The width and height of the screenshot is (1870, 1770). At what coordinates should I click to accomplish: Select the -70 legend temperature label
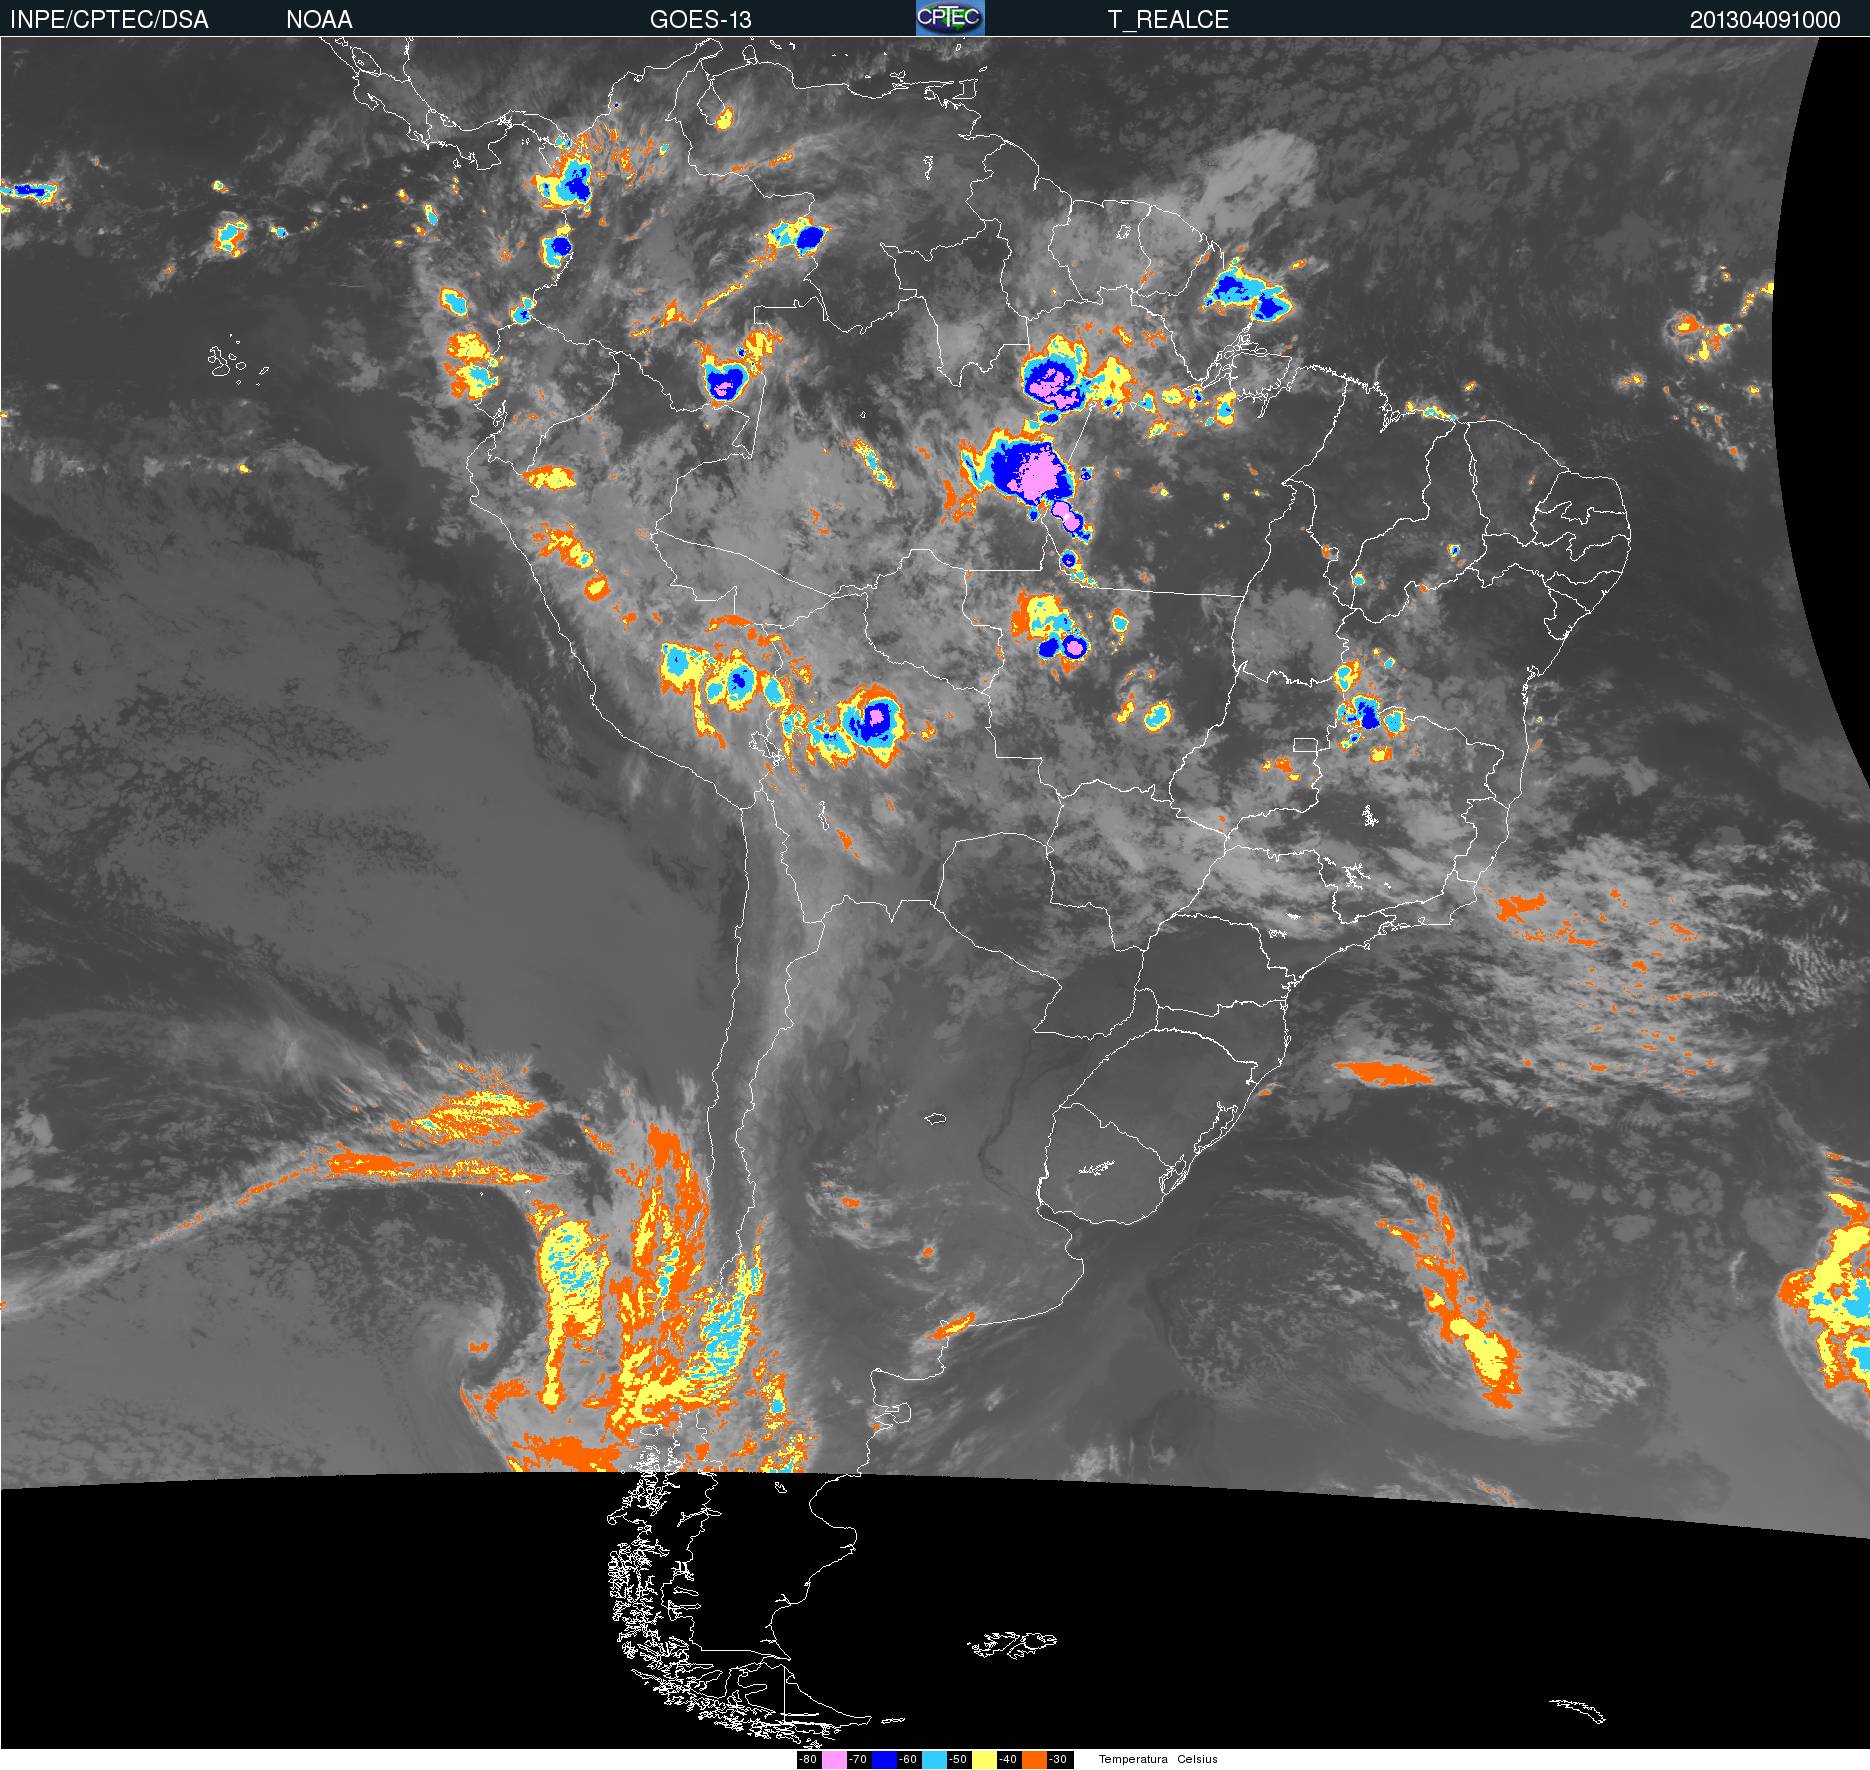click(858, 1760)
